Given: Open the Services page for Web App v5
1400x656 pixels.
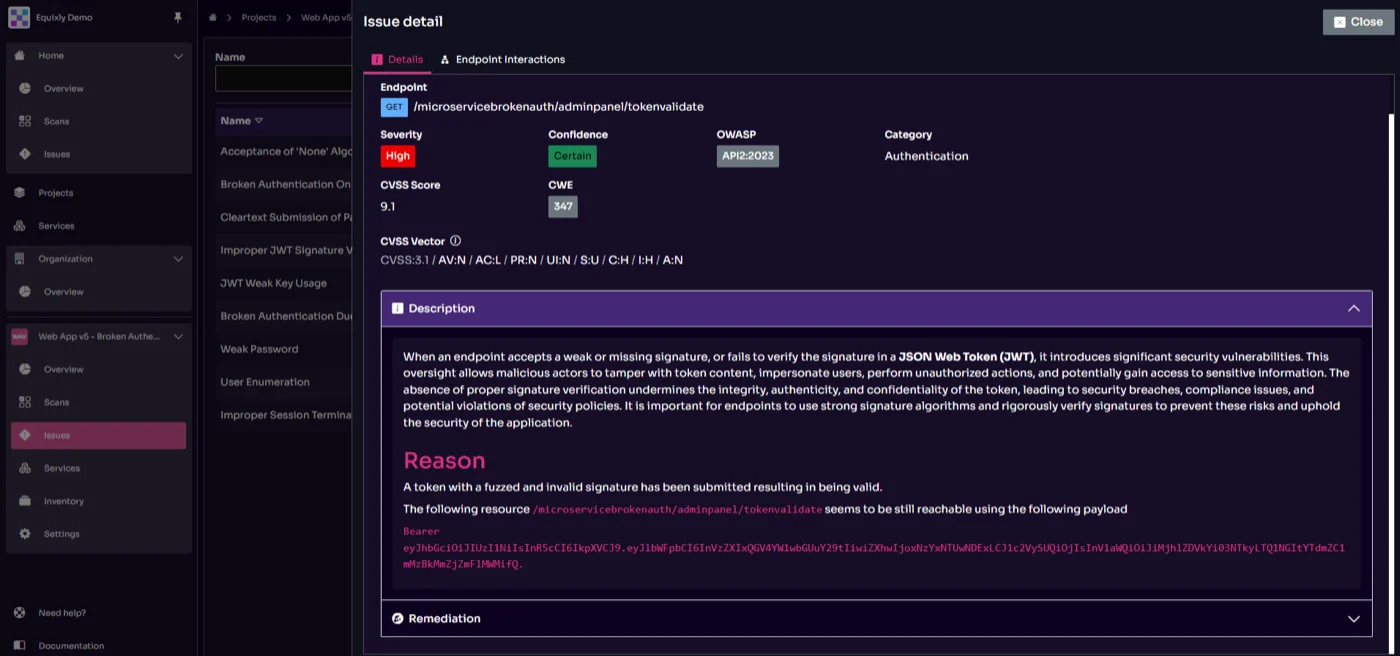Looking at the screenshot, I should [x=61, y=467].
